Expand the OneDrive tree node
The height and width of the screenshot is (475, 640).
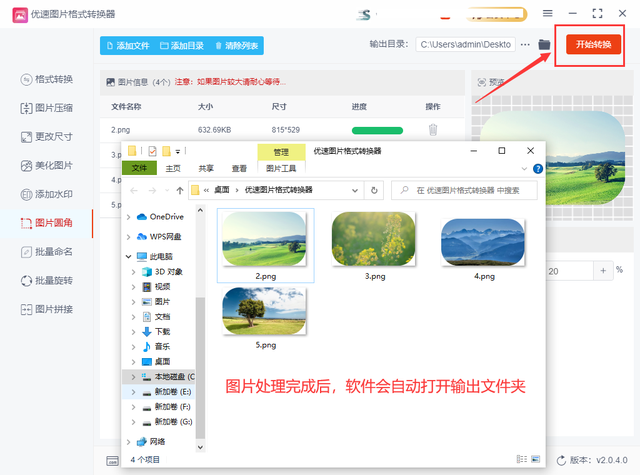pyautogui.click(x=129, y=217)
